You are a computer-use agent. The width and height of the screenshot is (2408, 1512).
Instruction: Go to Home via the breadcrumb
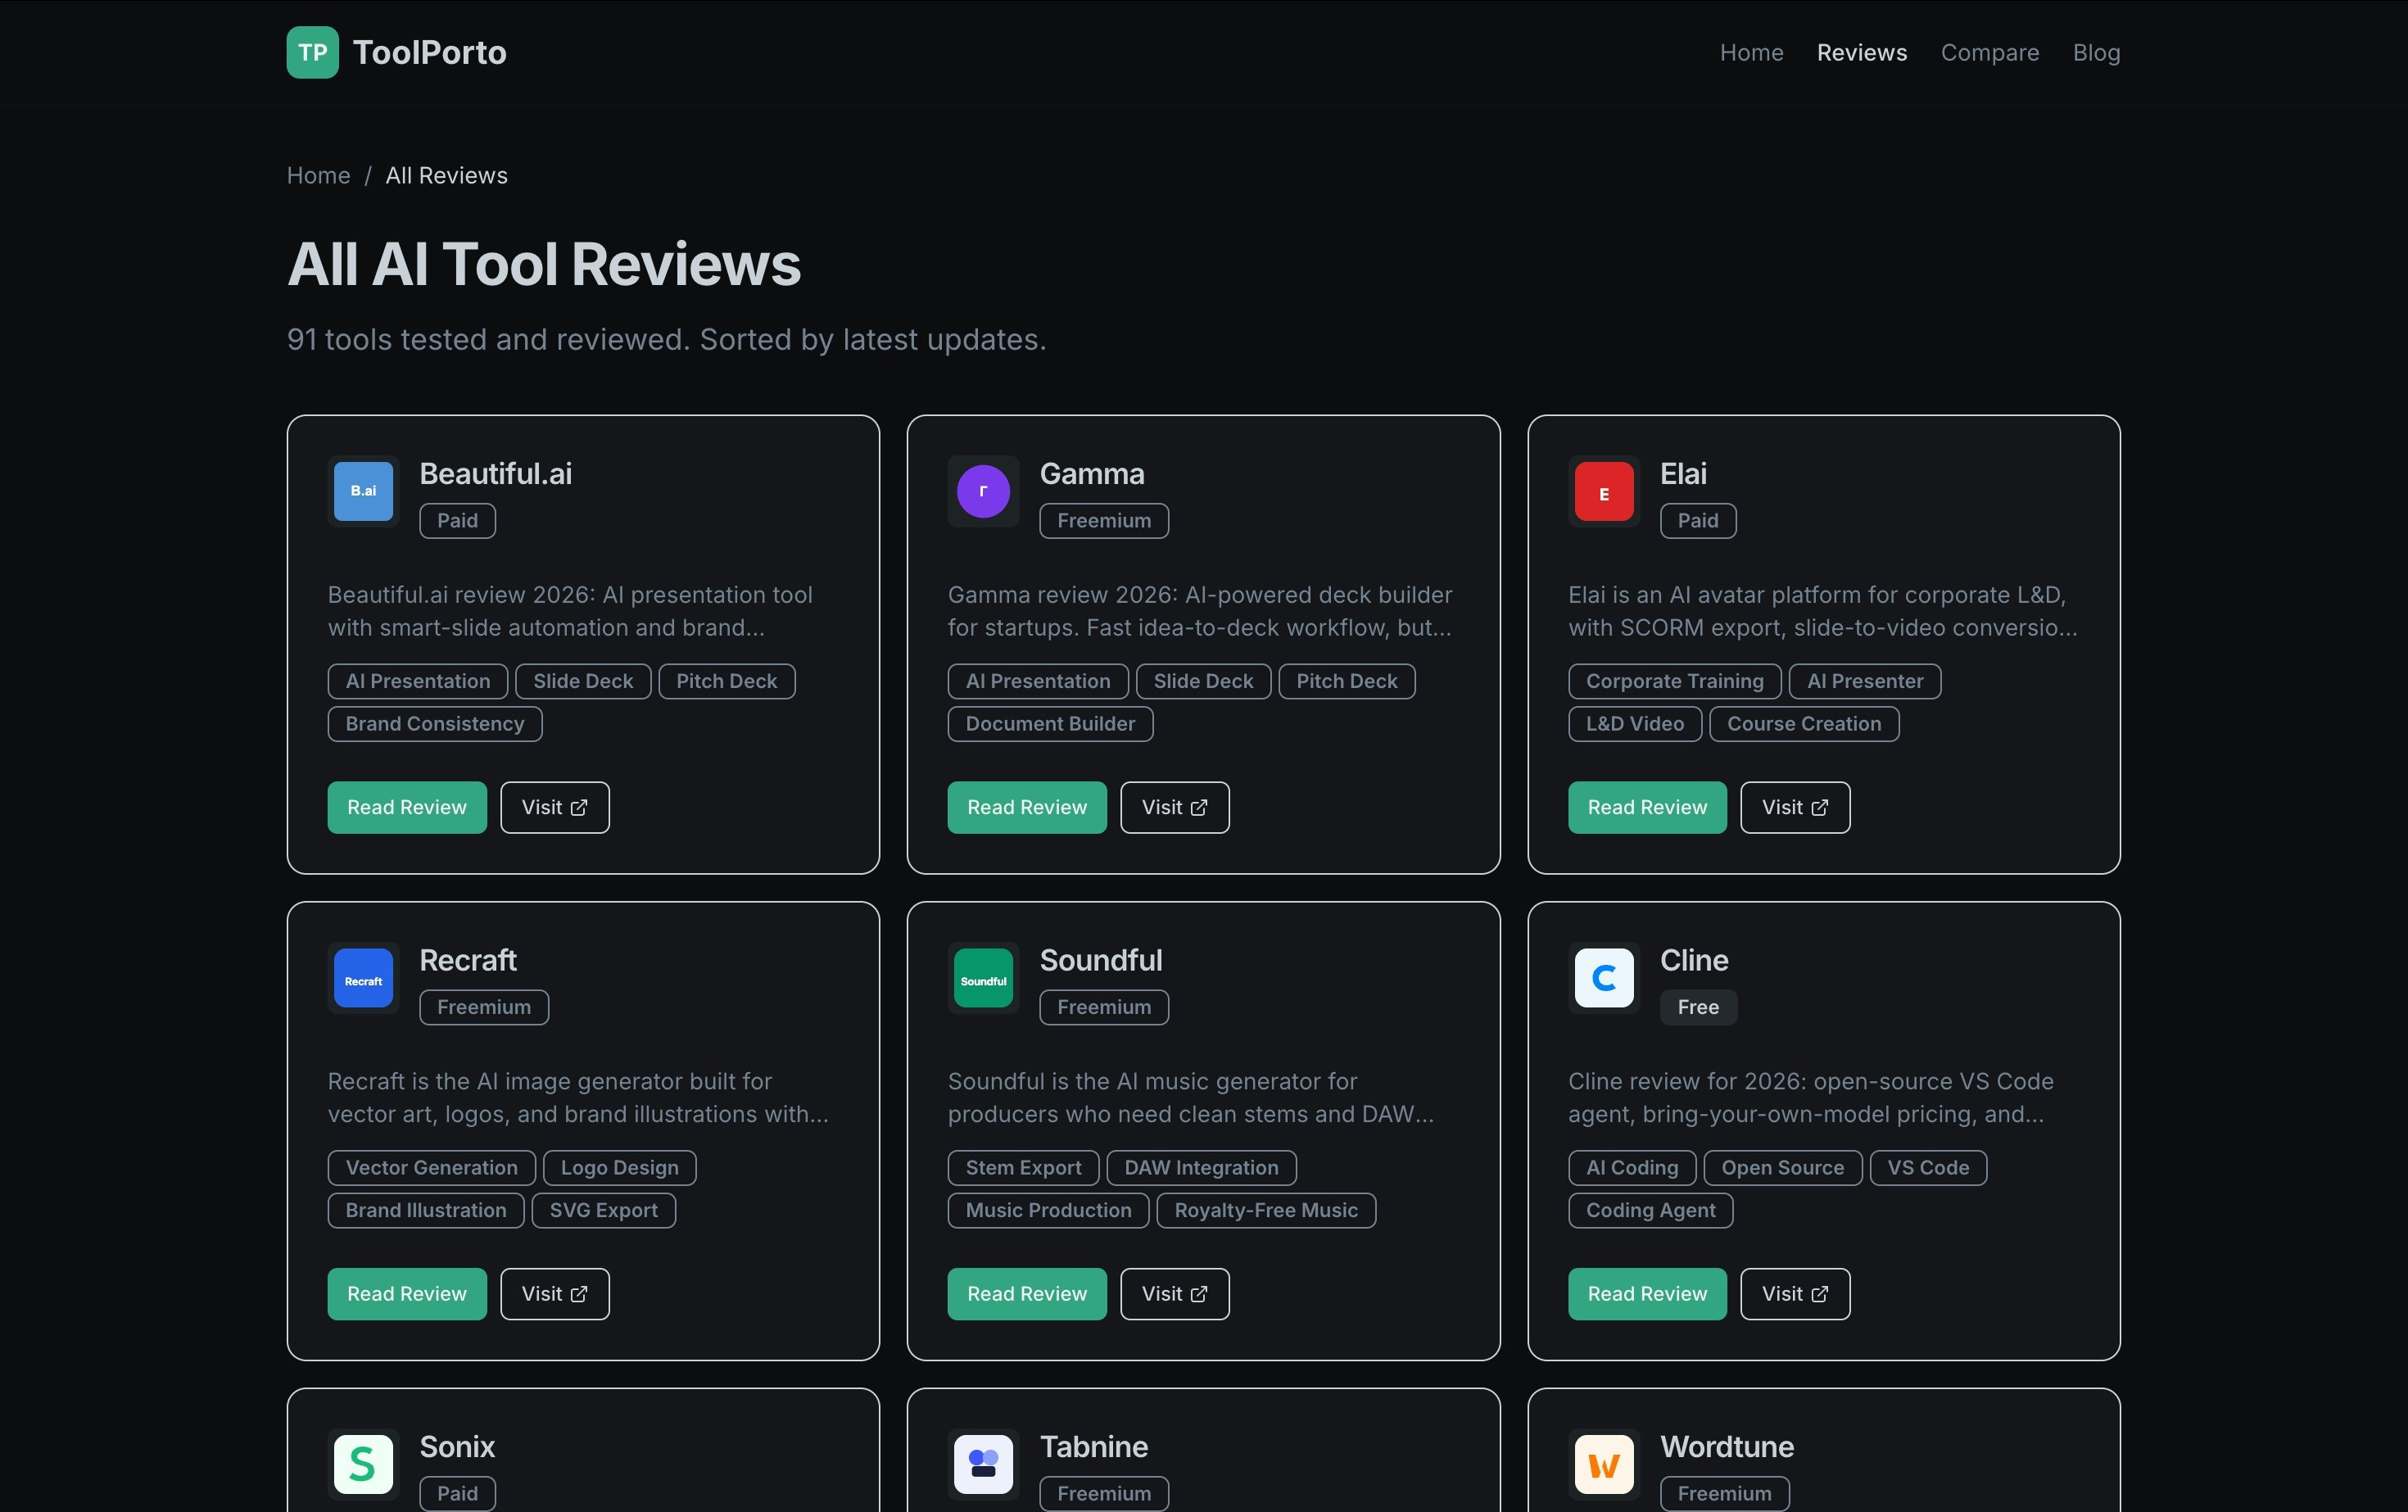tap(318, 175)
